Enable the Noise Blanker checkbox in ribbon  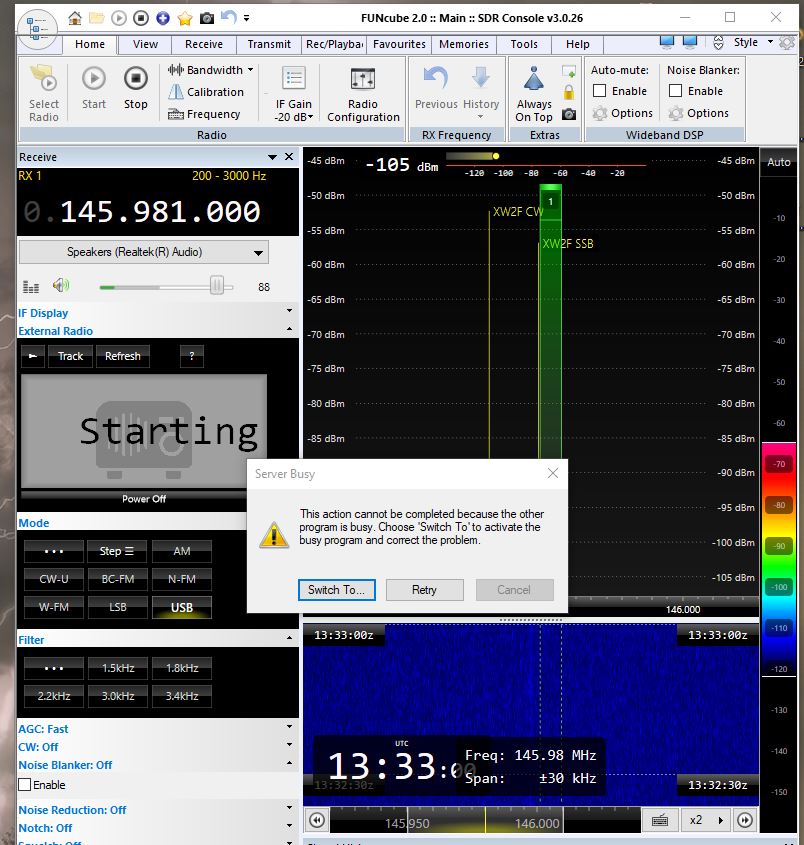pos(676,91)
